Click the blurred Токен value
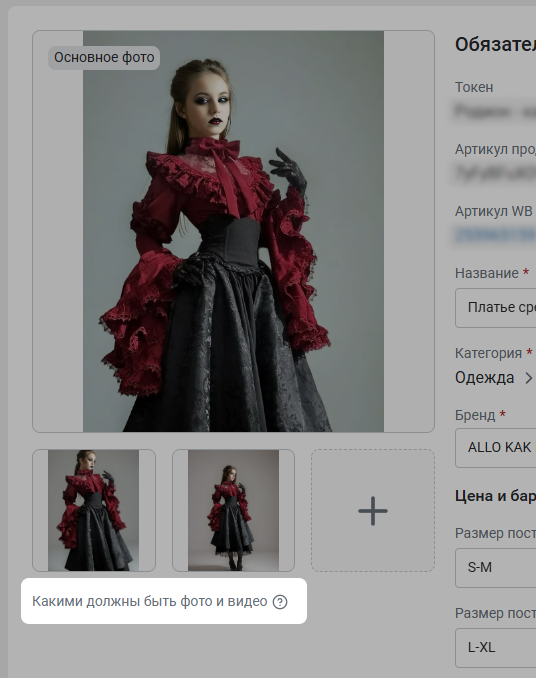The height and width of the screenshot is (678, 536). tap(495, 112)
